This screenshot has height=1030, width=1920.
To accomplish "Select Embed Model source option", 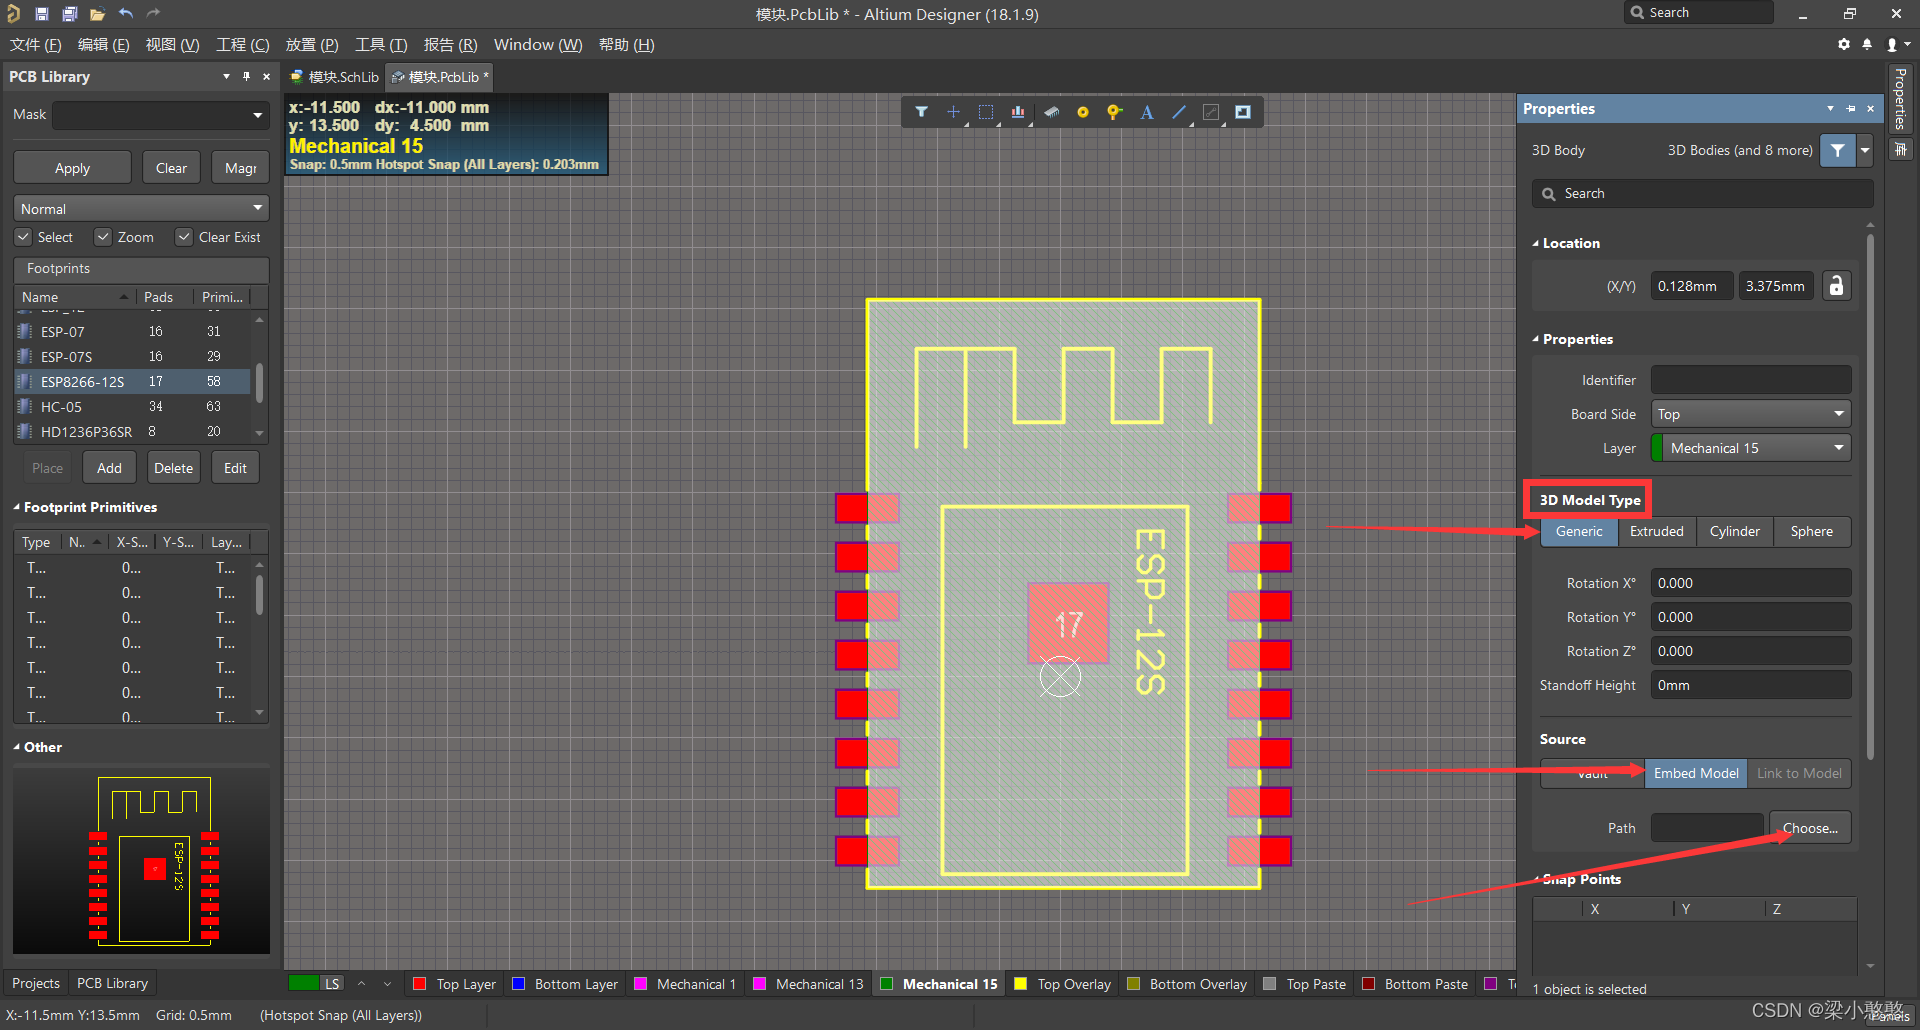I will pyautogui.click(x=1696, y=773).
